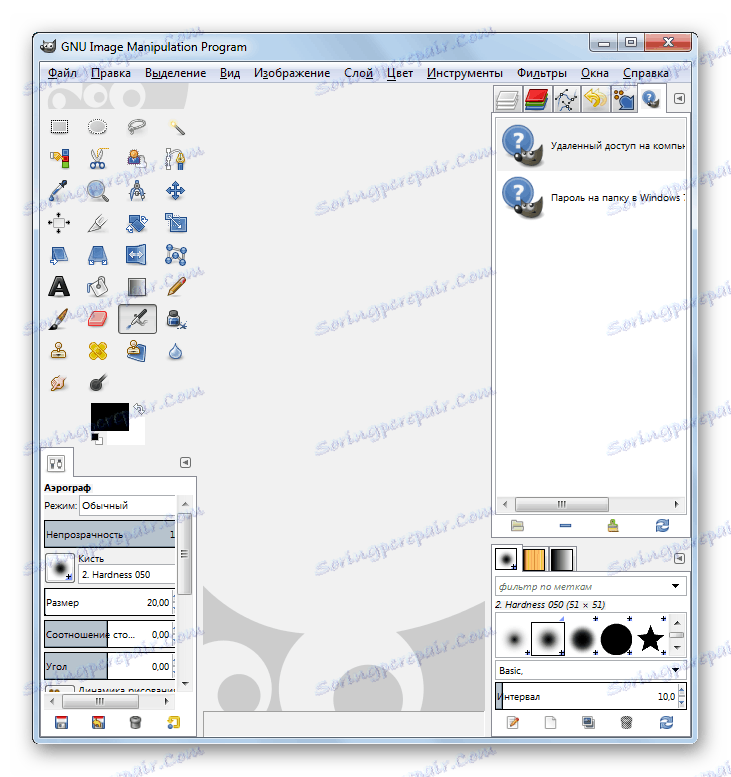This screenshot has height=777, width=731.
Task: Select the Foreground Select tool
Action: 137,159
